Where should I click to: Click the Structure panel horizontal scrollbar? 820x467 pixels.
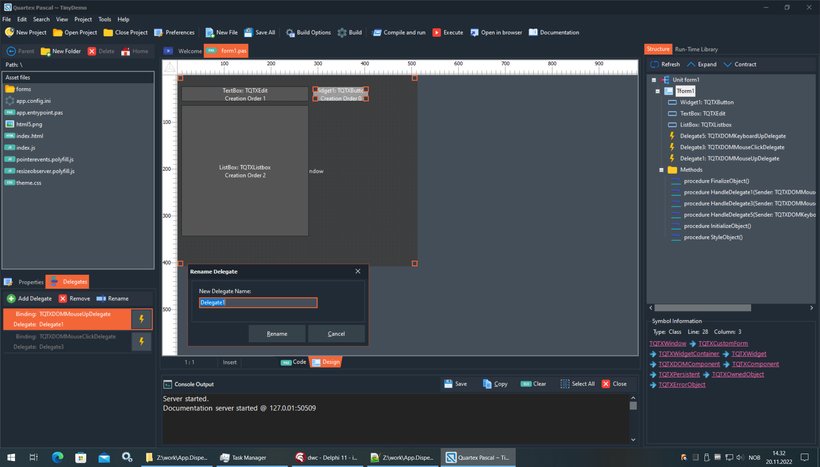(x=702, y=308)
